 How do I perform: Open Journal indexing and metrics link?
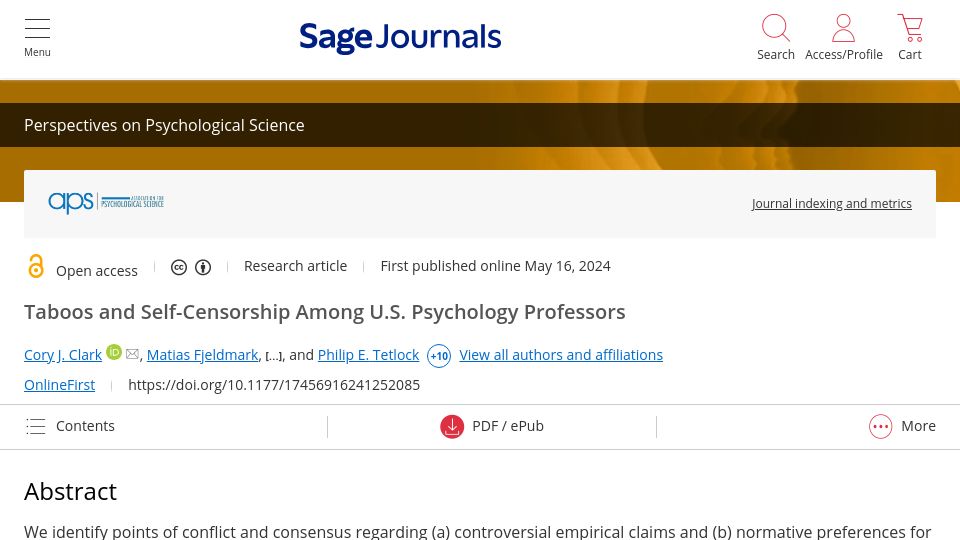pyautogui.click(x=831, y=203)
